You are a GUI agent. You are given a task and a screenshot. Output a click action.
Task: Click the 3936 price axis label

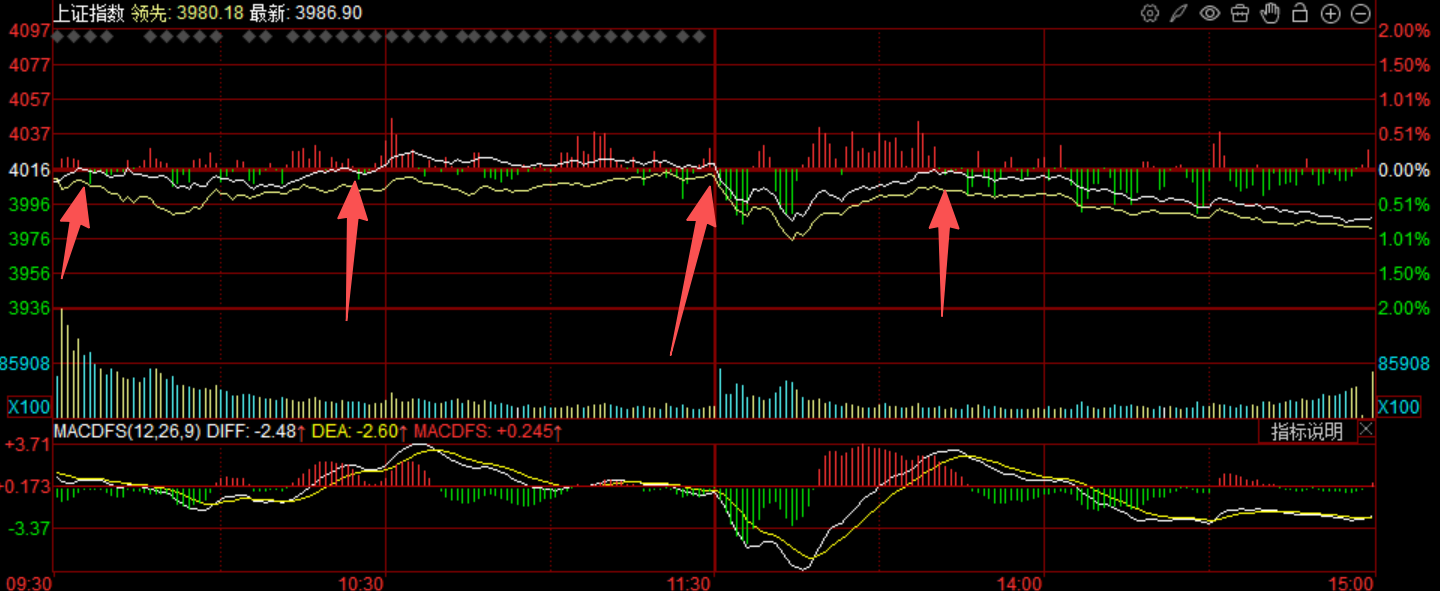pos(29,308)
